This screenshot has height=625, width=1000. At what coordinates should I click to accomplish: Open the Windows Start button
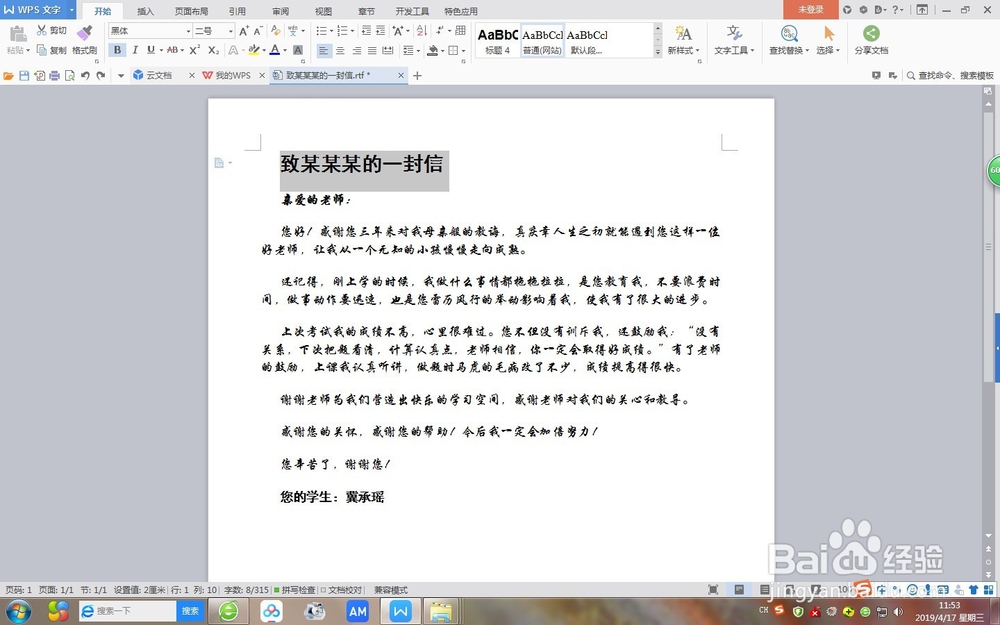coord(18,612)
